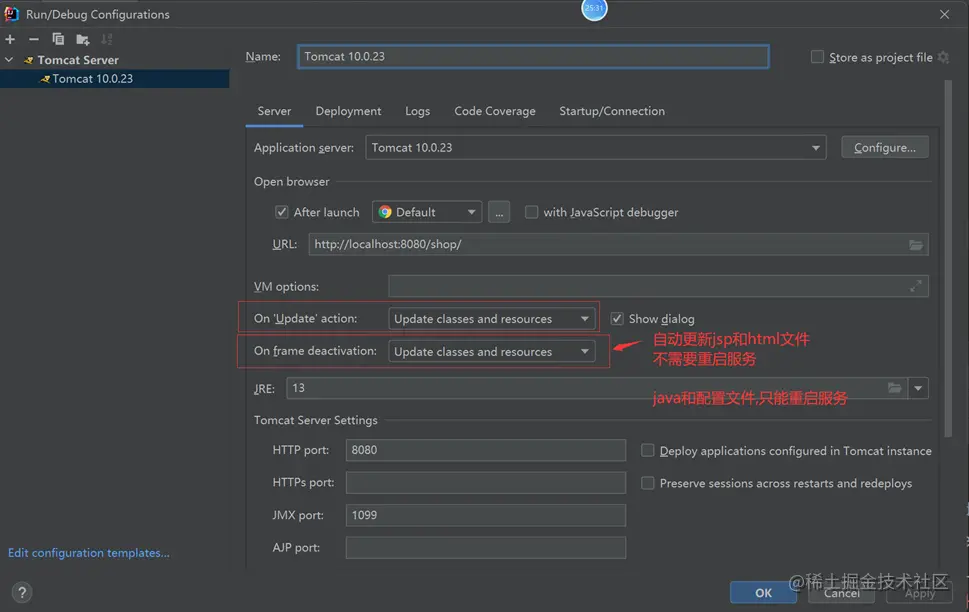Click the Configure... button
Screen dimensions: 969x612
pos(885,148)
